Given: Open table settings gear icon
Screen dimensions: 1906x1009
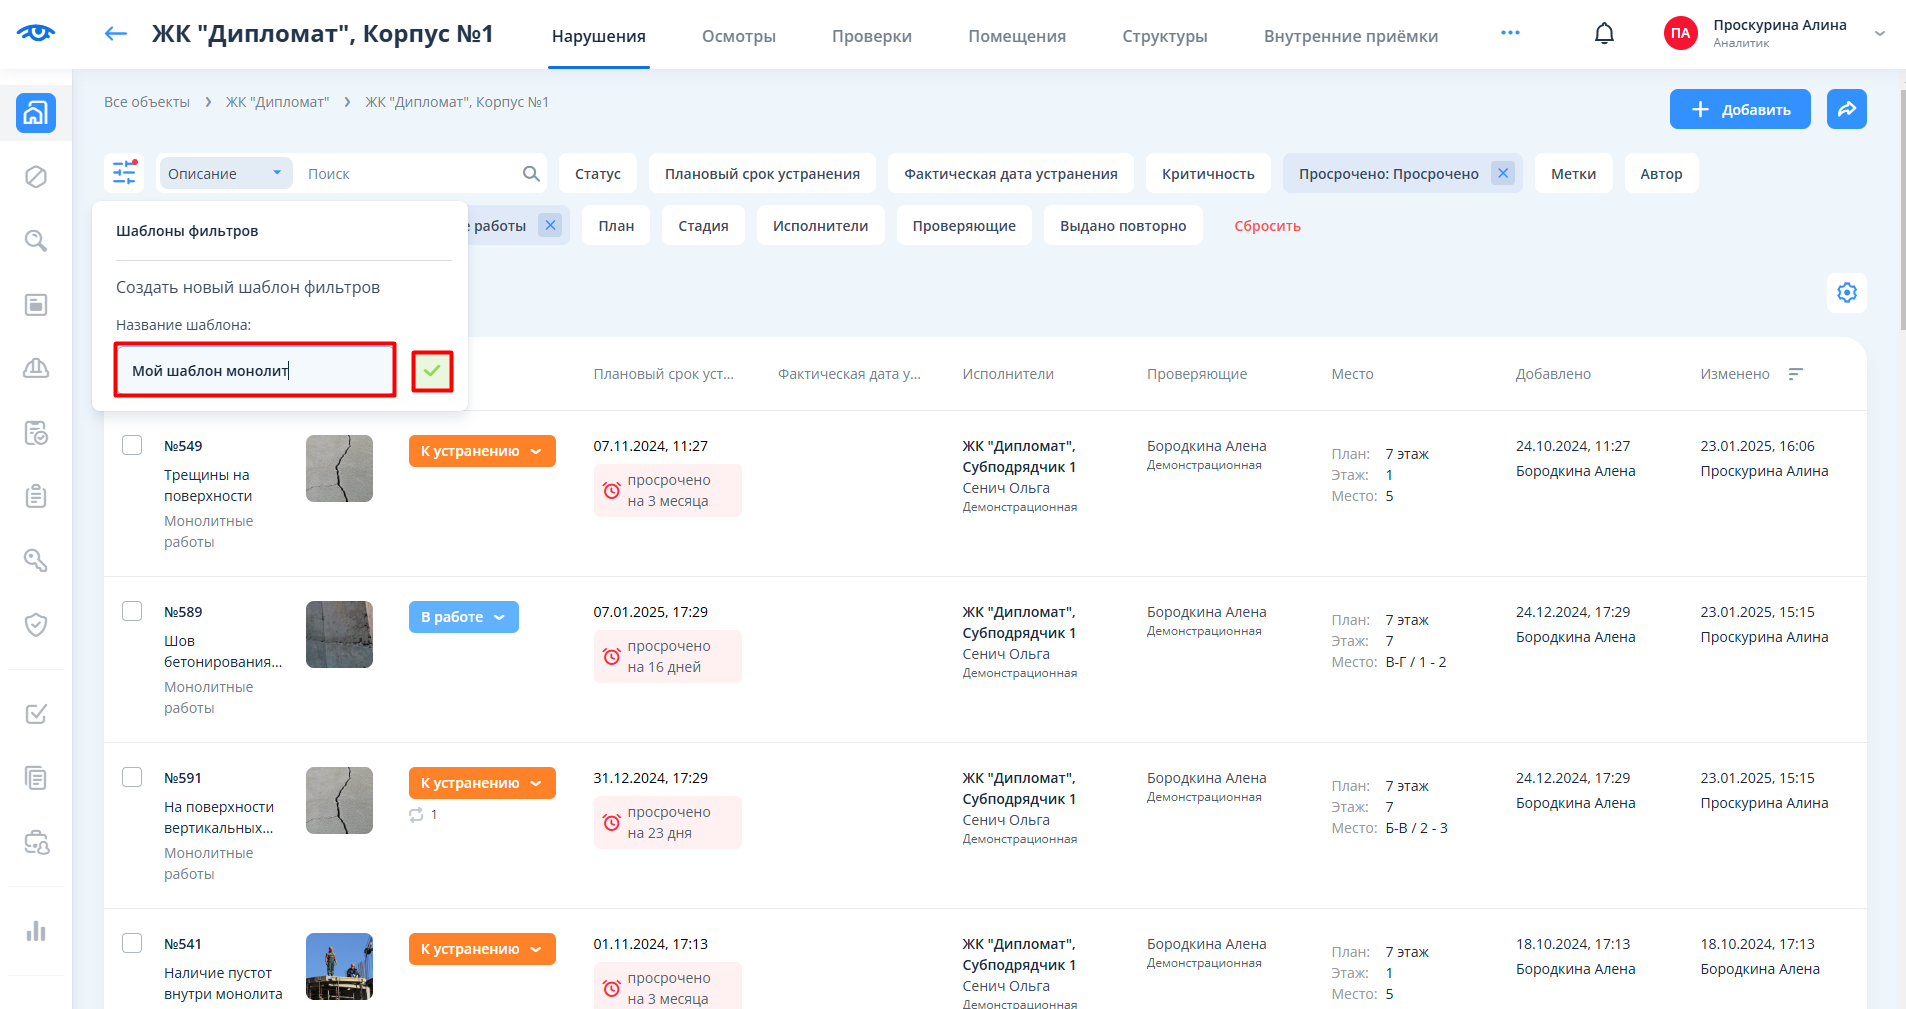Looking at the screenshot, I should coord(1846,293).
